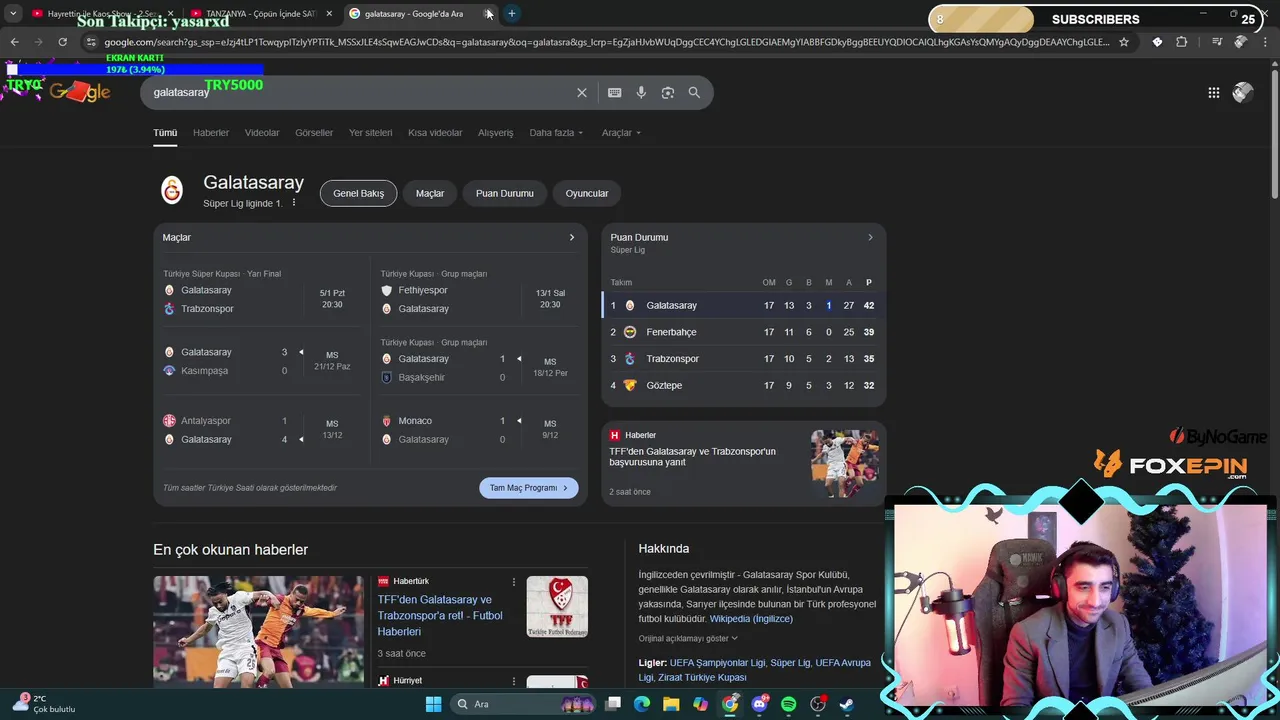The height and width of the screenshot is (720, 1280).
Task: Switch to Haberler tab
Action: click(x=211, y=133)
